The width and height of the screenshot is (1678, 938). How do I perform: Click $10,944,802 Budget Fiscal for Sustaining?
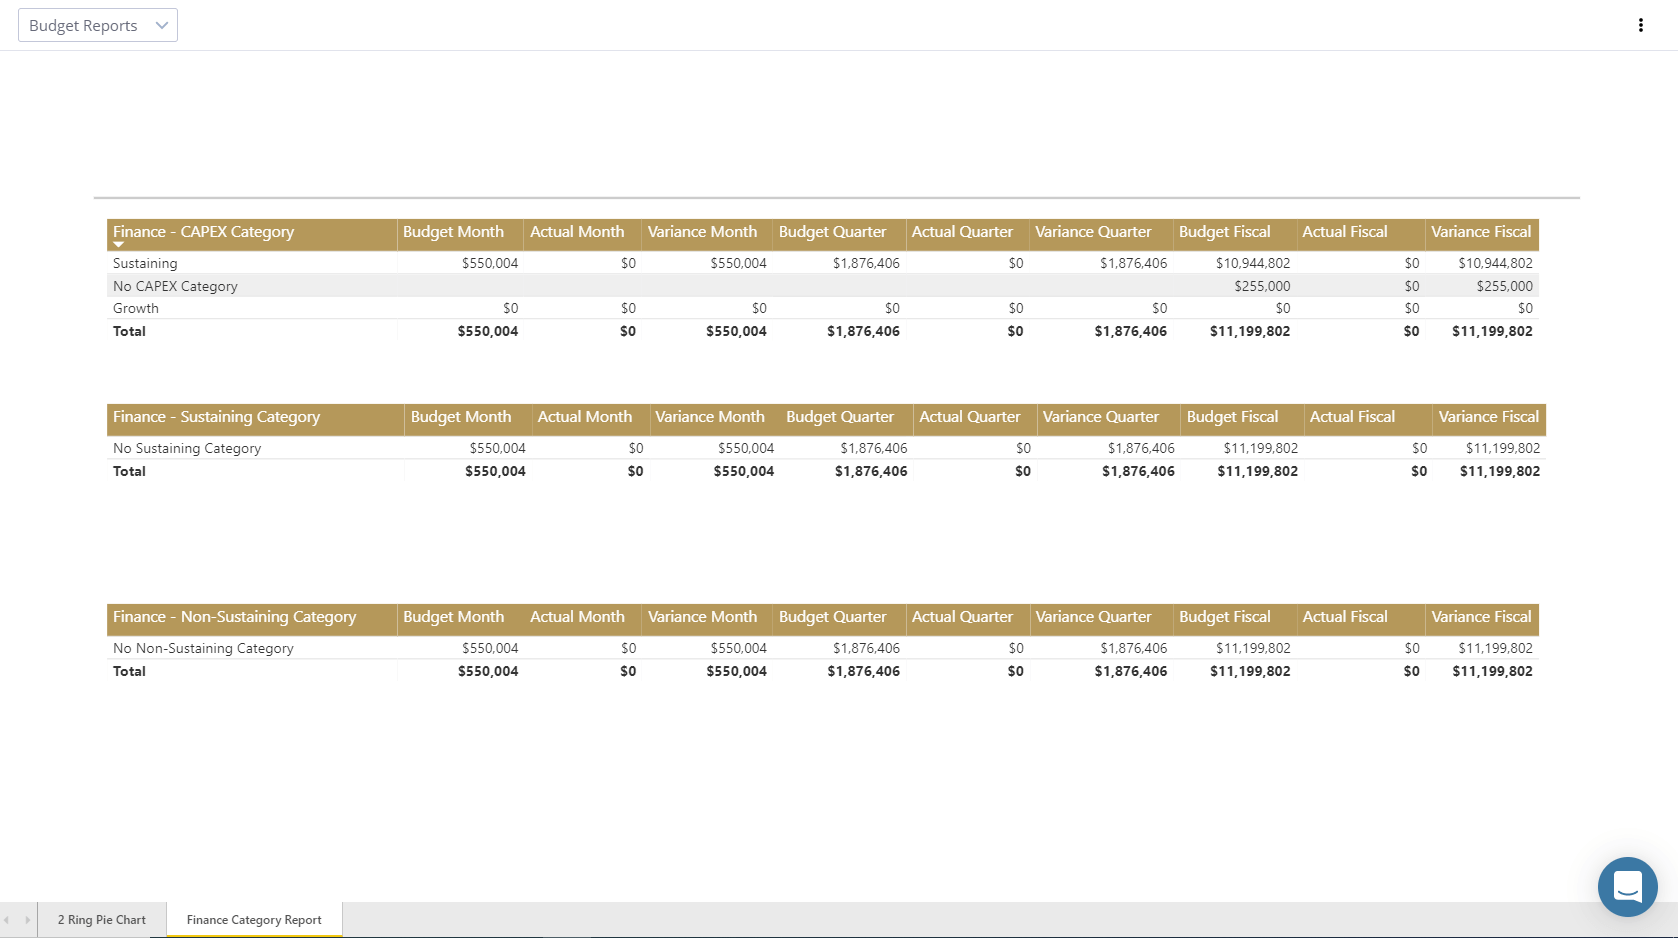pyautogui.click(x=1253, y=263)
